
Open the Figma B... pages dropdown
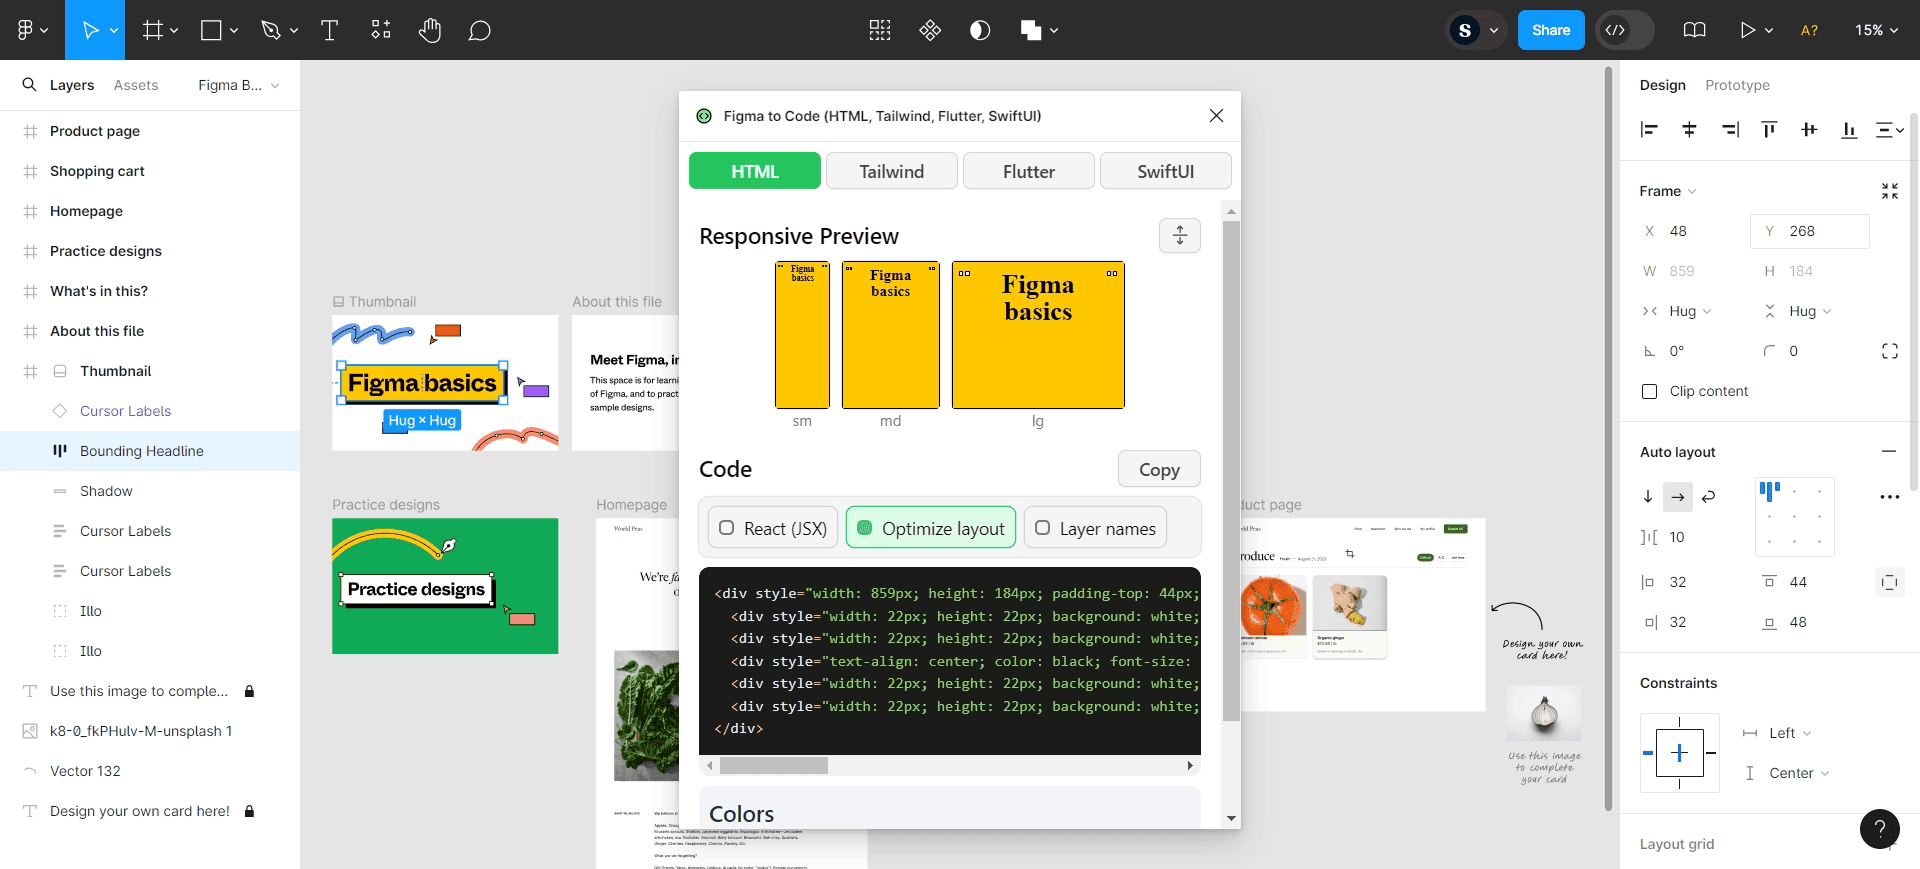click(238, 85)
